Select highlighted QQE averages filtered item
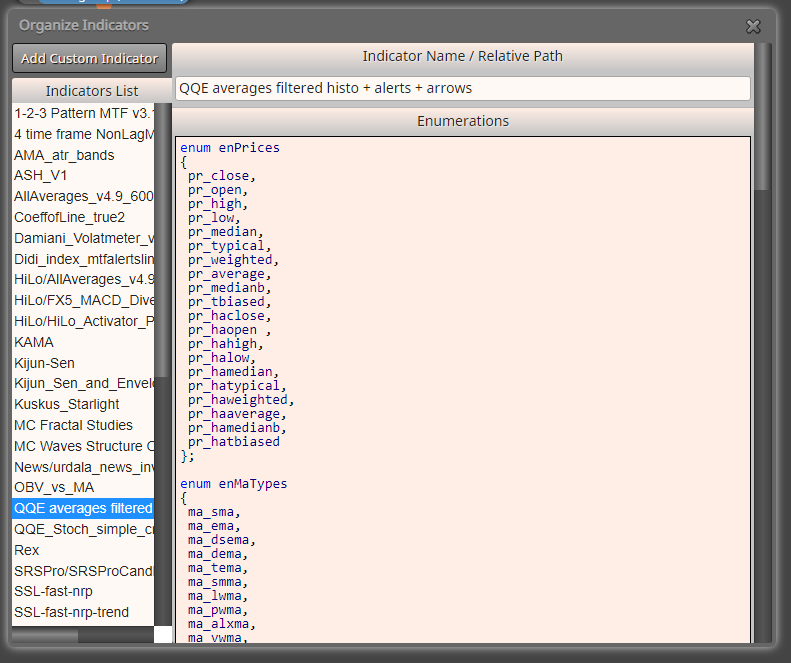Viewport: 791px width, 663px height. coord(83,508)
